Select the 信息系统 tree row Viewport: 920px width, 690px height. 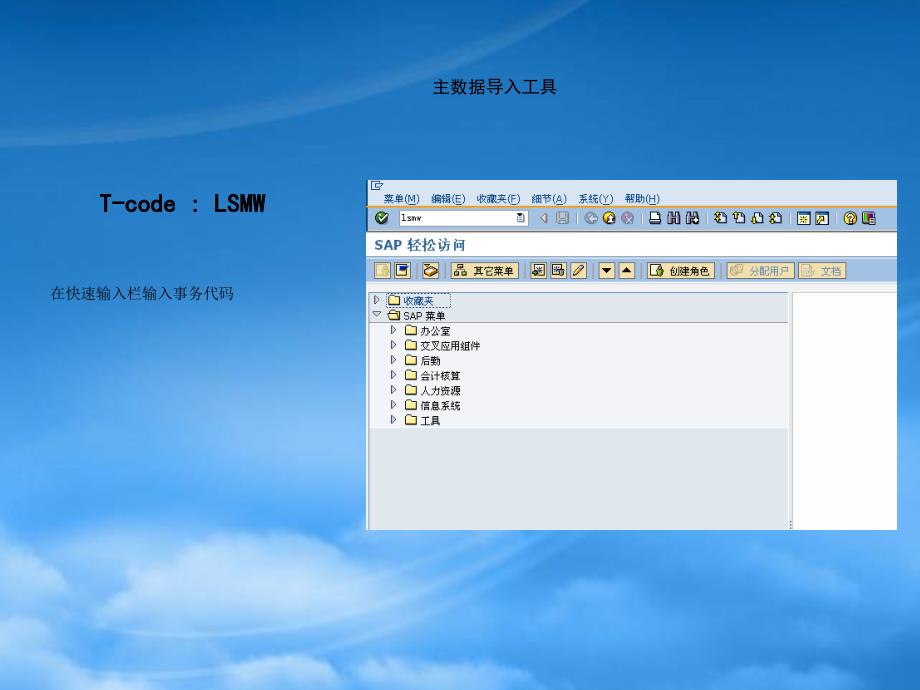point(432,405)
